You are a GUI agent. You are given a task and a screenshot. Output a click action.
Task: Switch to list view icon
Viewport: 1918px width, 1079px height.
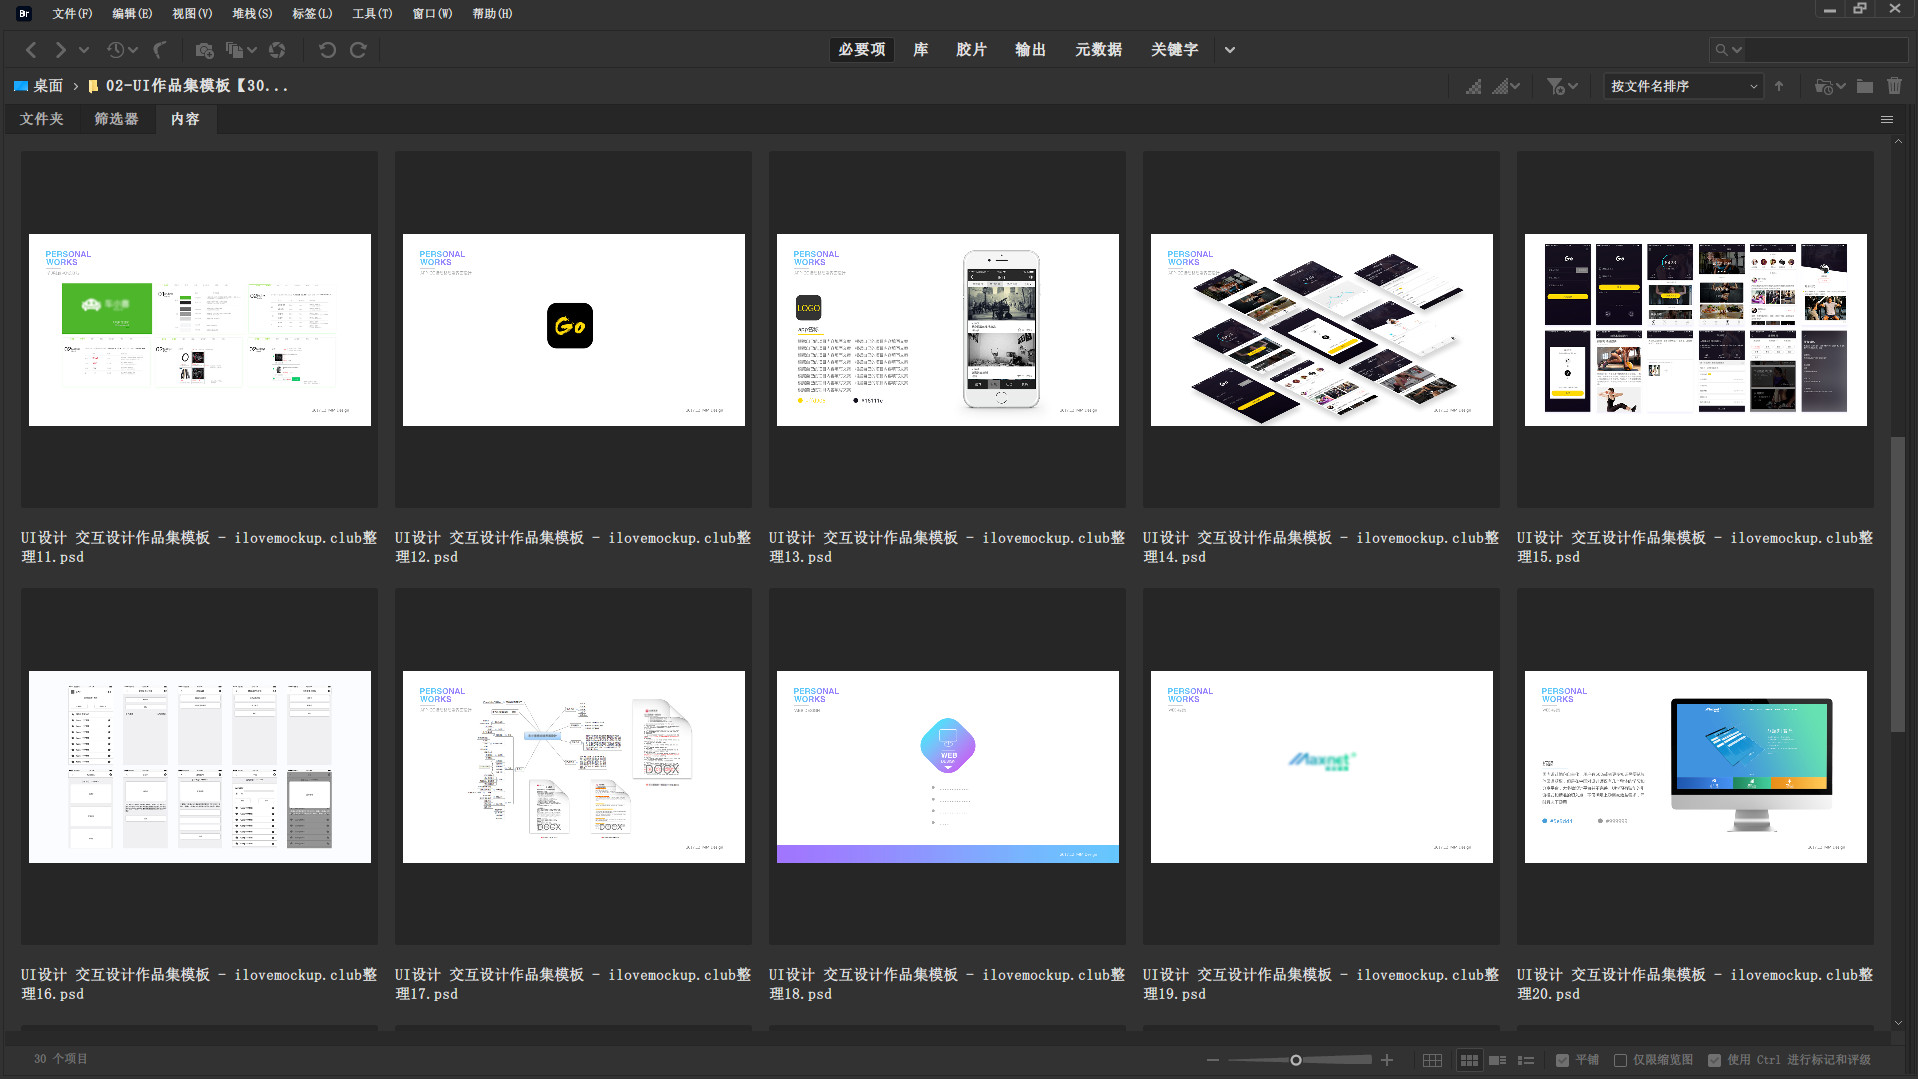pos(1526,1060)
